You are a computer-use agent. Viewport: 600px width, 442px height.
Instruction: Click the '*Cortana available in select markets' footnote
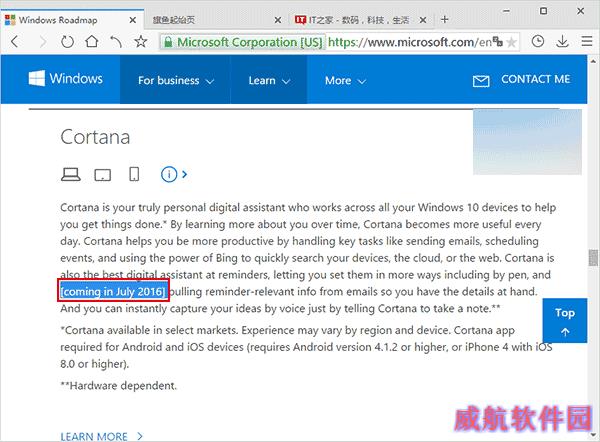click(306, 347)
